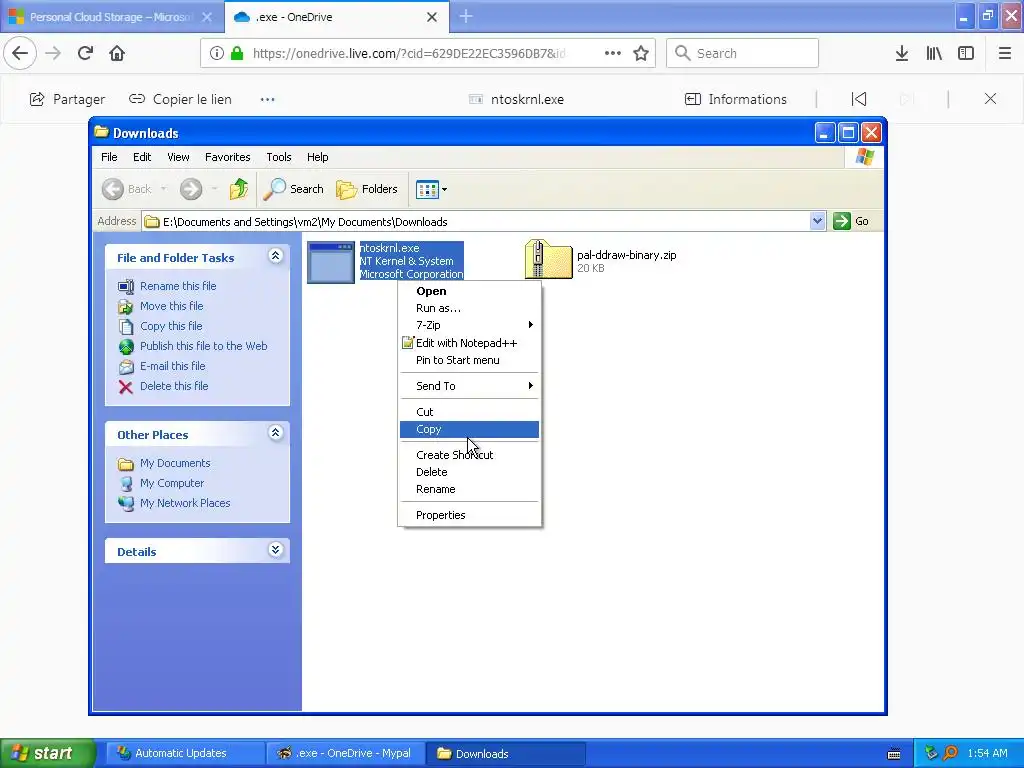
Task: Click the Explorer Forward arrow button
Action: [191, 189]
